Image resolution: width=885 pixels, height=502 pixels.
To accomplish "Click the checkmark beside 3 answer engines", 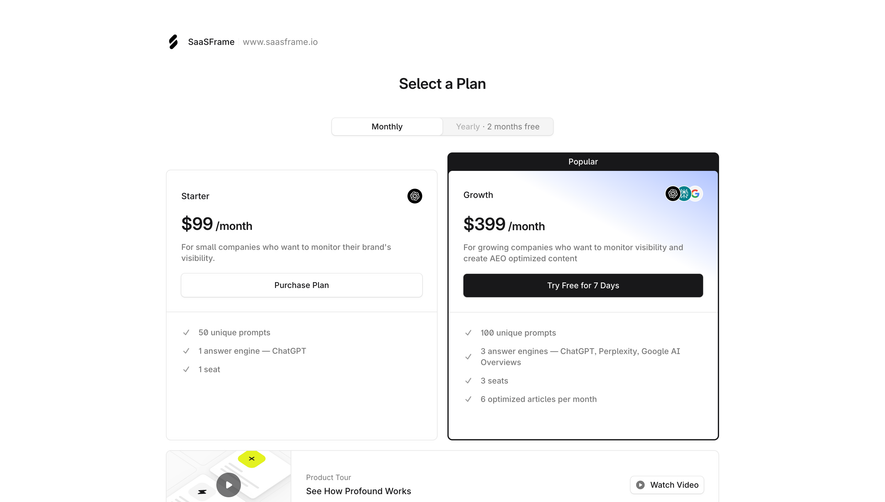I will tap(468, 357).
